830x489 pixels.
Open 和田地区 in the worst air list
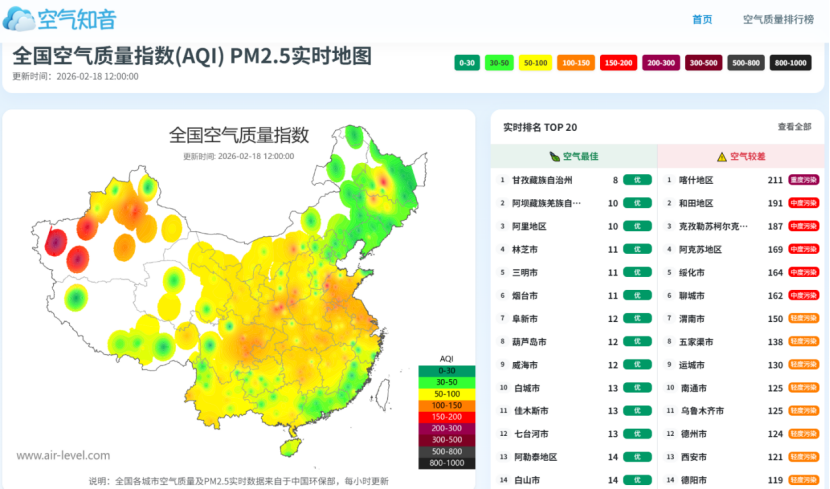[696, 203]
